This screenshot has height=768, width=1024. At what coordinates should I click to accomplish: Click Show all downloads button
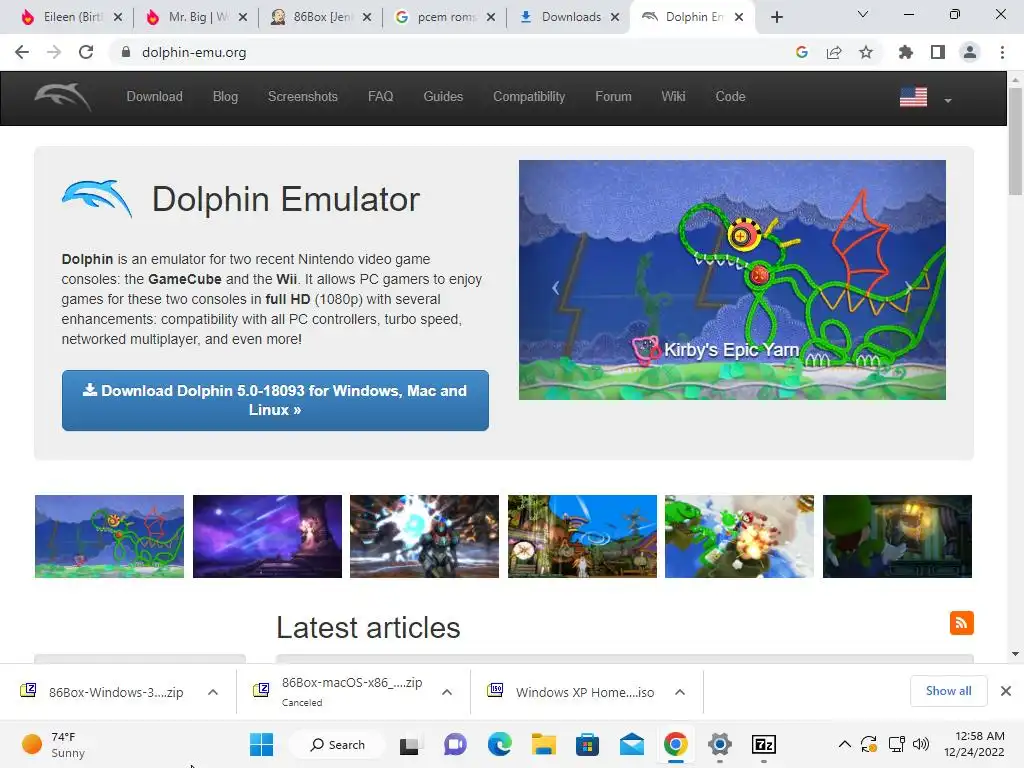pos(948,691)
